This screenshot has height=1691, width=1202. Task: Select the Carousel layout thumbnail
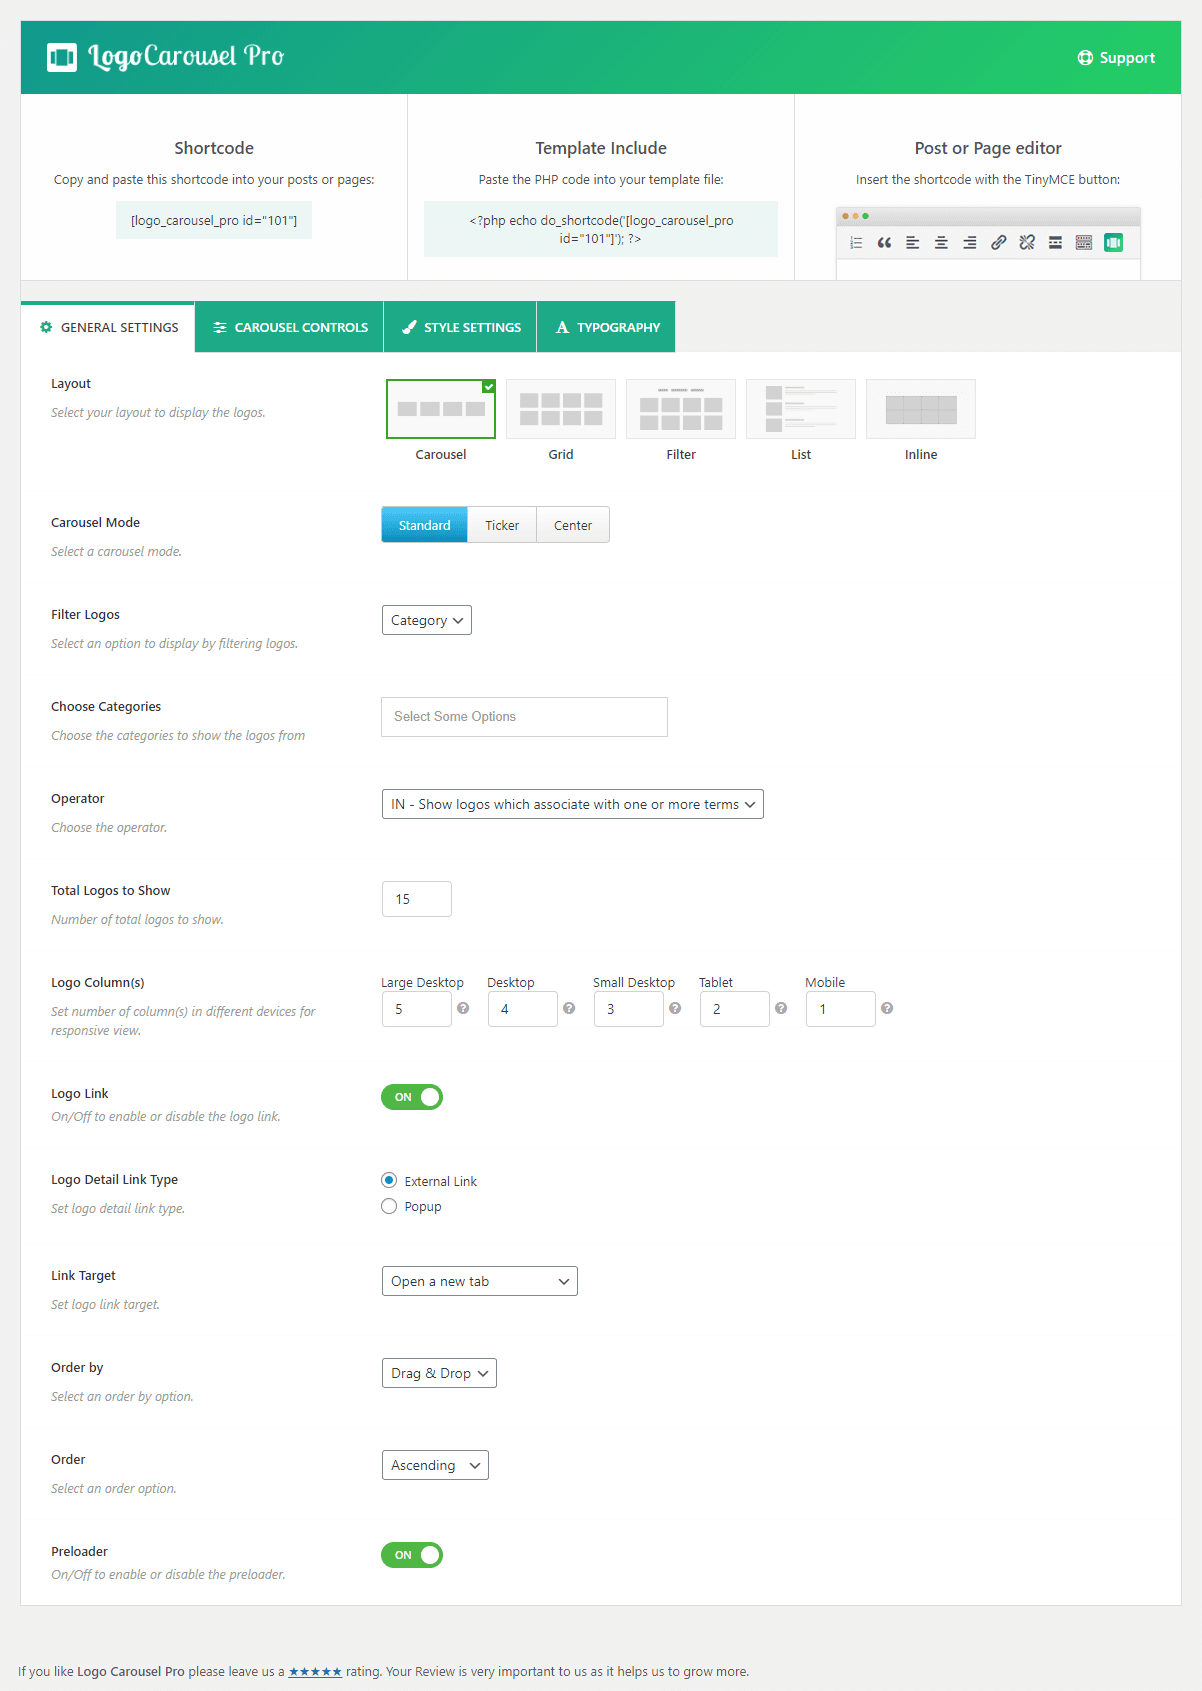(441, 409)
